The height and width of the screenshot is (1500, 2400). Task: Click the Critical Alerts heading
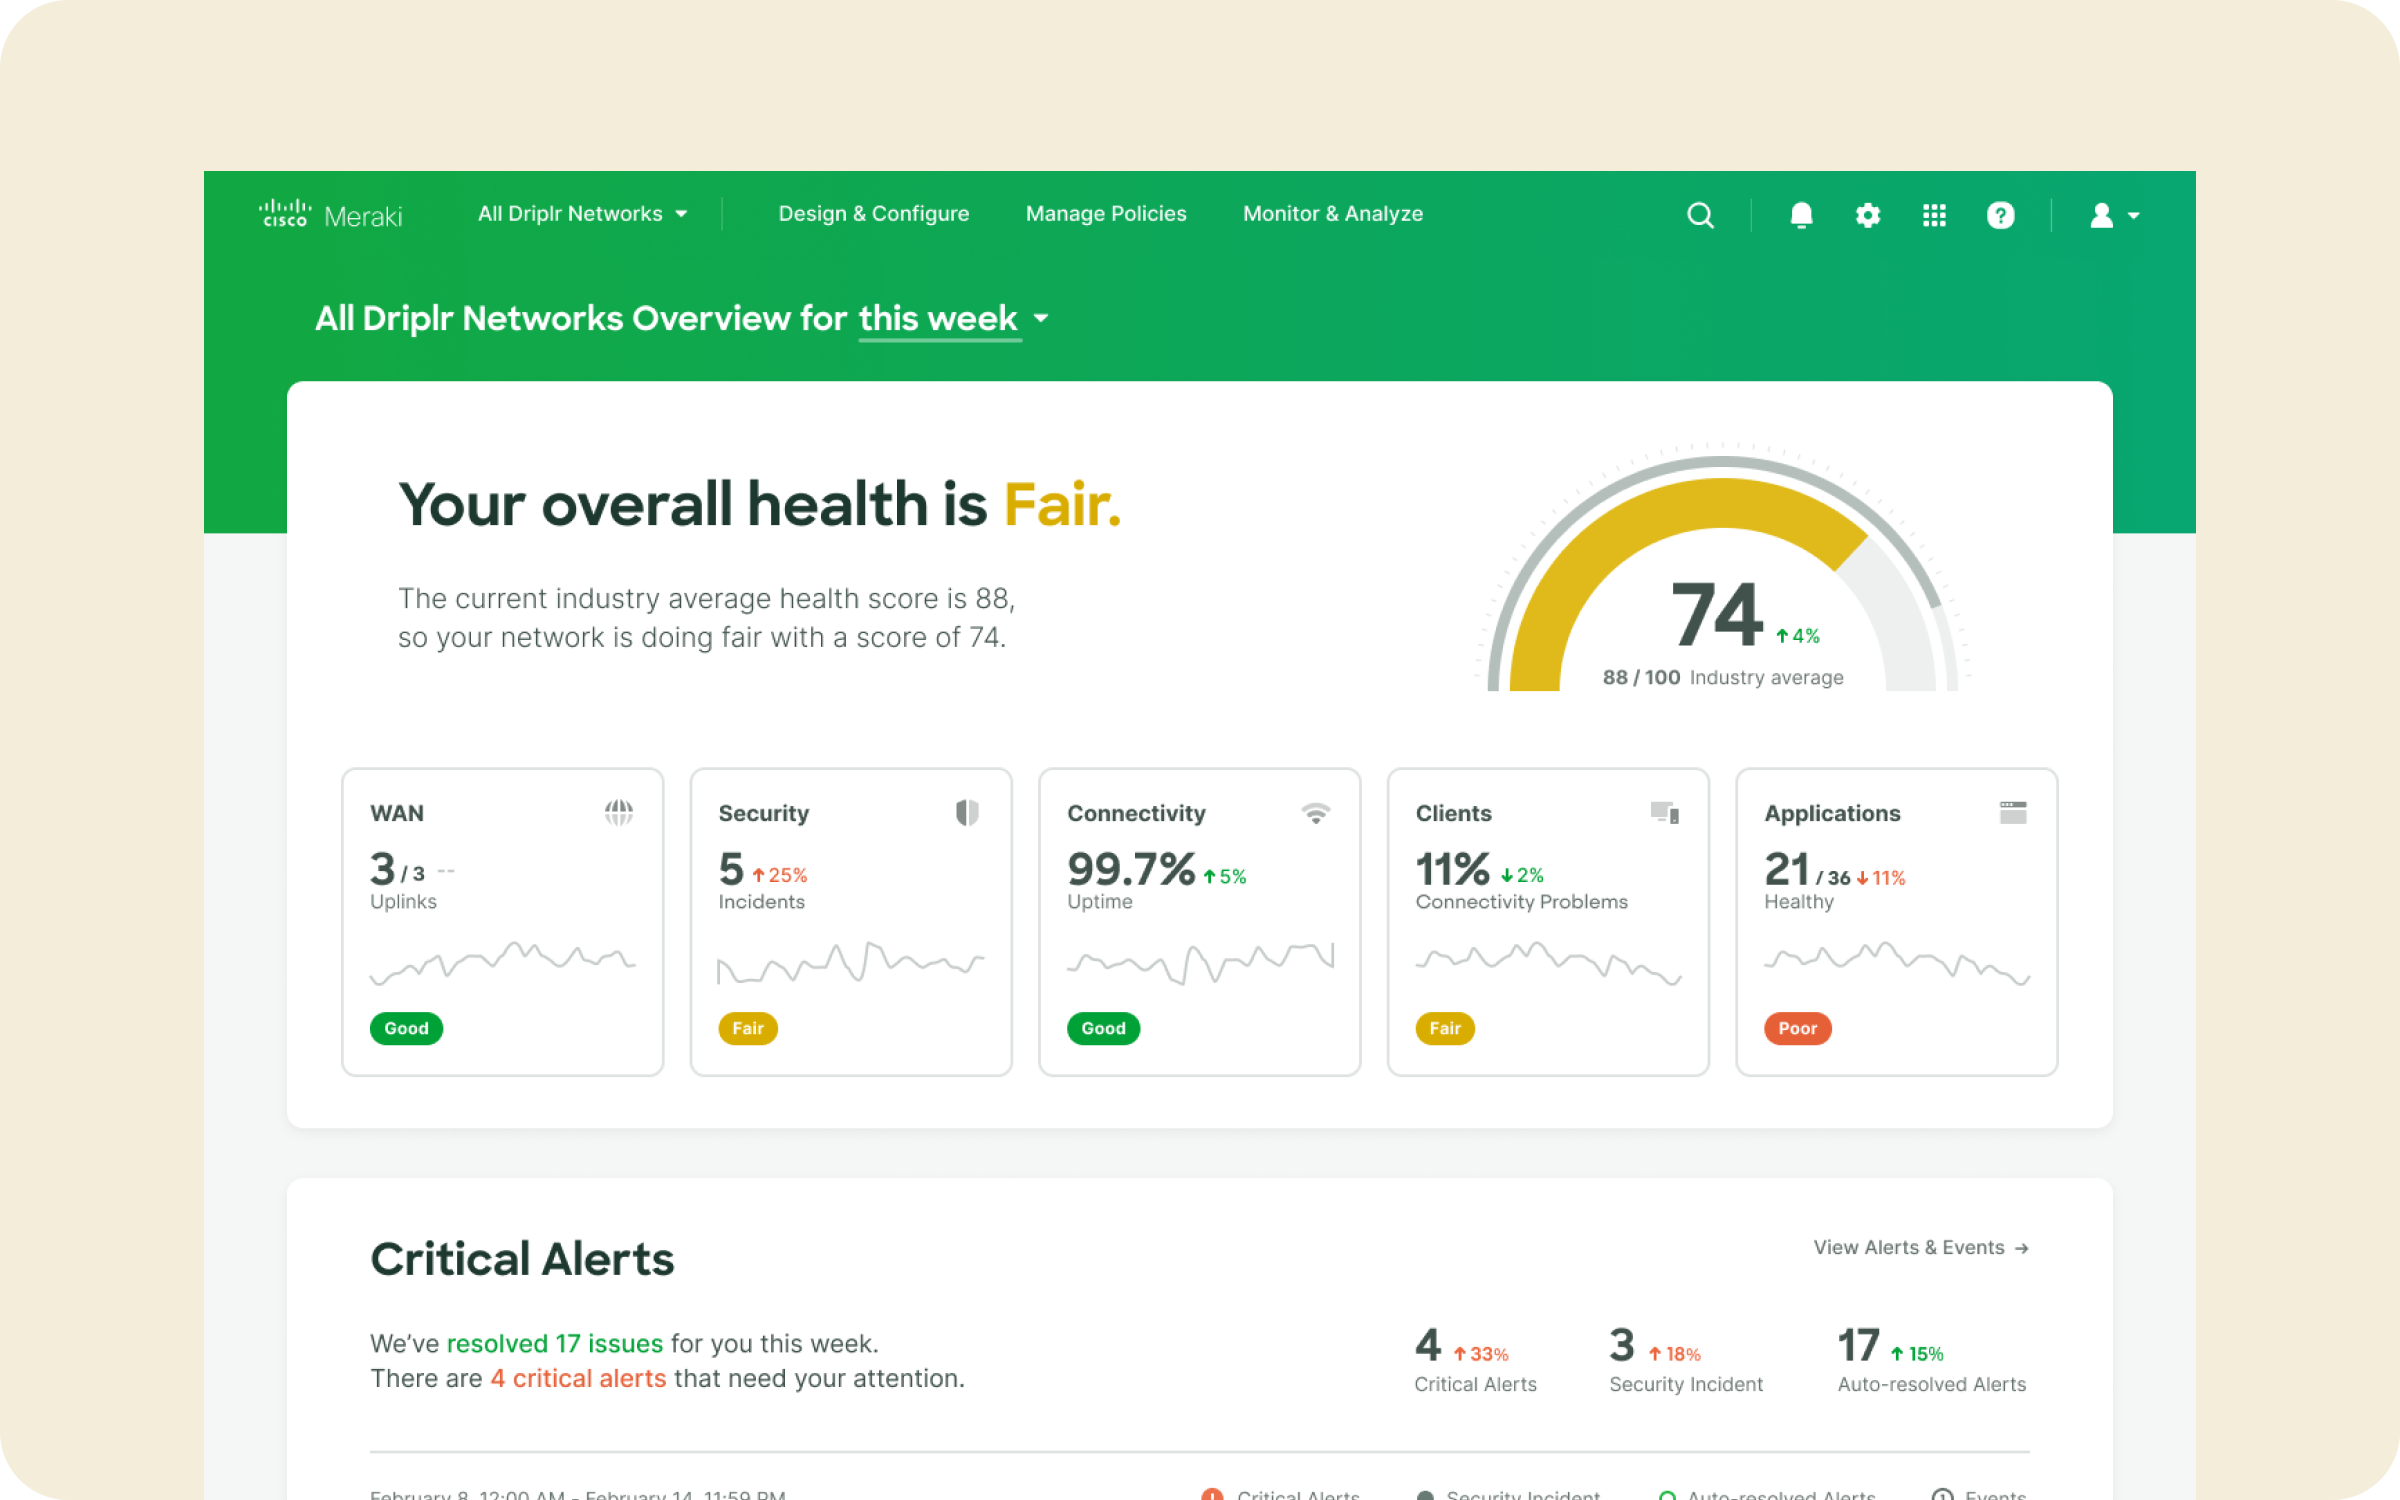(522, 1259)
